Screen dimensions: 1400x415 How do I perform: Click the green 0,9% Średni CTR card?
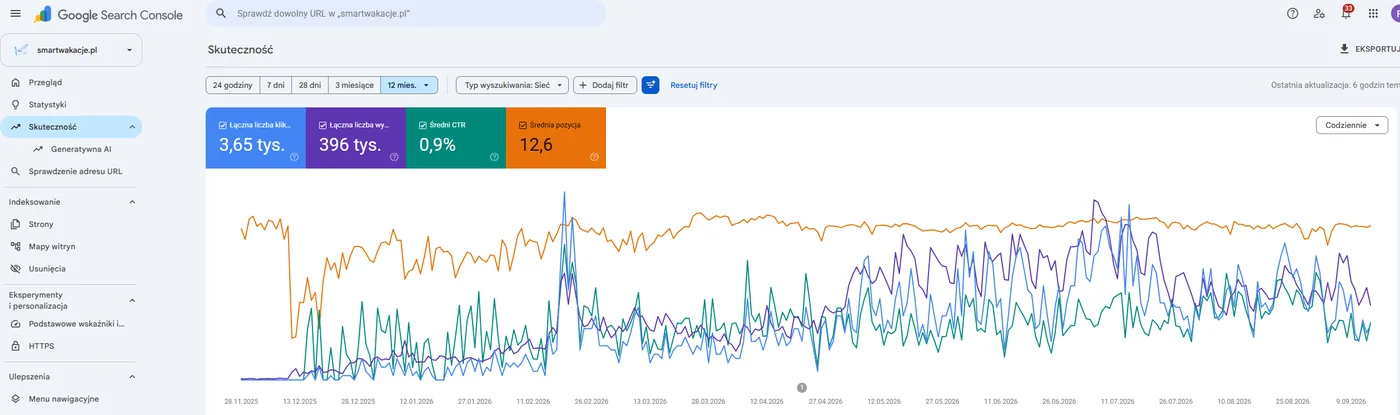456,138
